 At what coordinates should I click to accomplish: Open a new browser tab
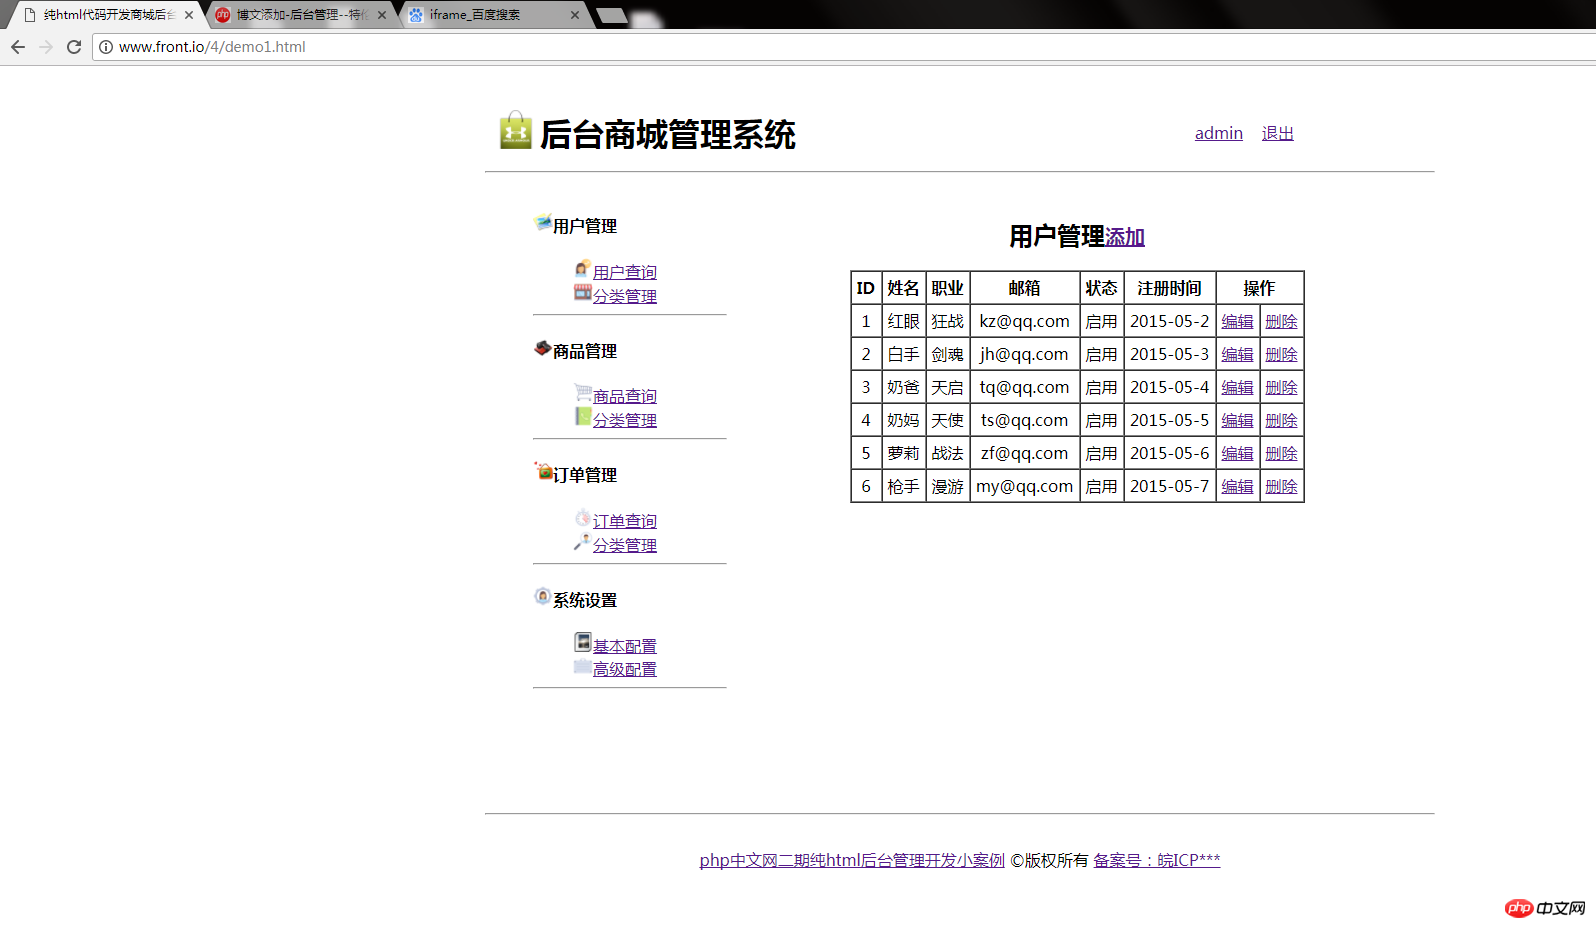tap(611, 15)
